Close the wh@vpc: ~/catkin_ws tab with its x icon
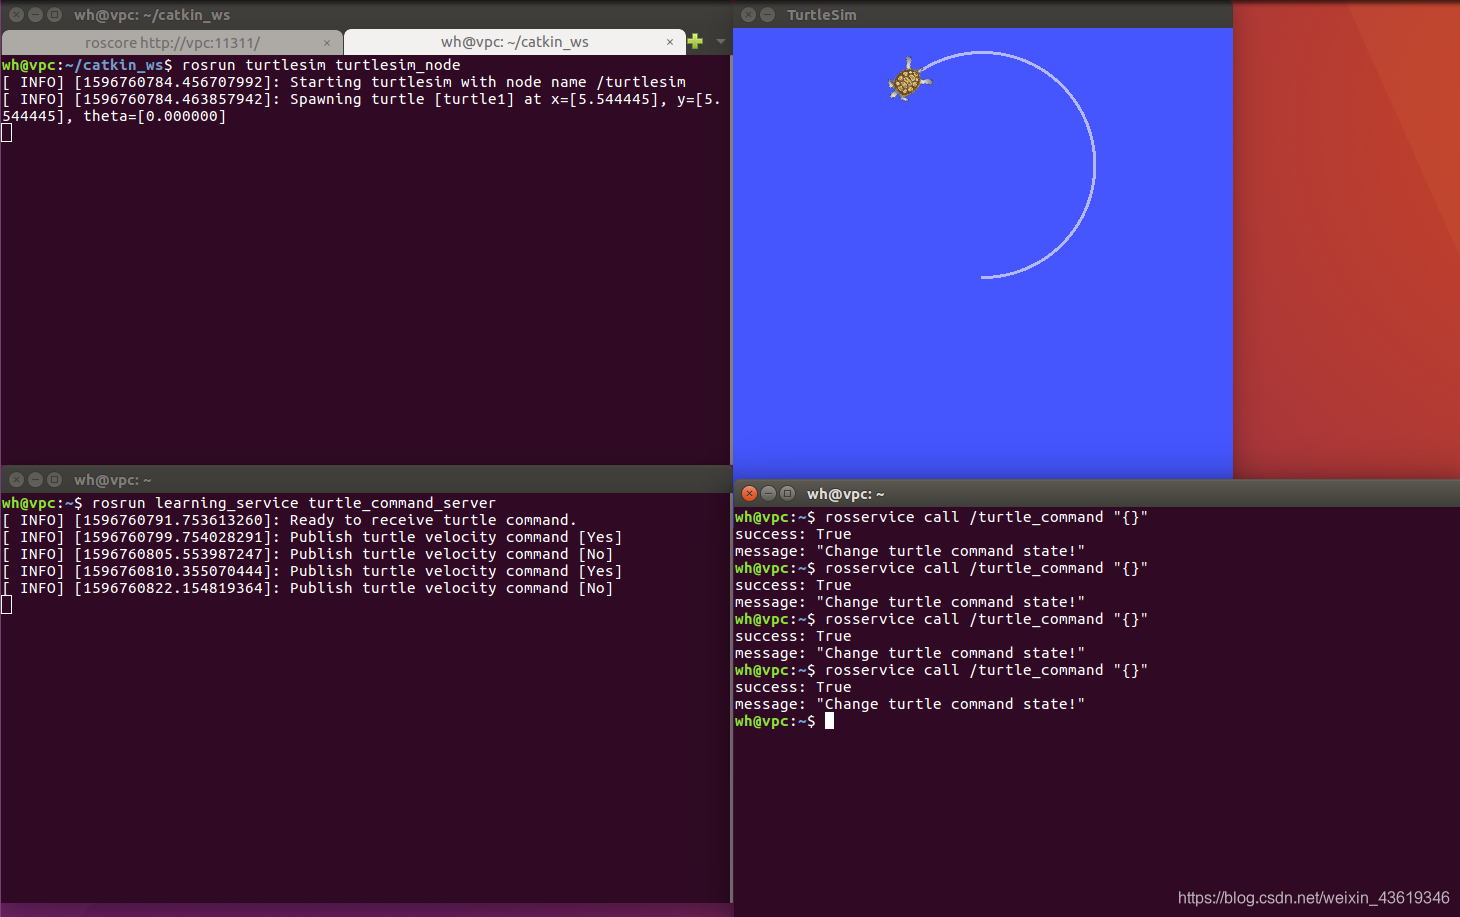This screenshot has height=917, width=1460. point(670,42)
